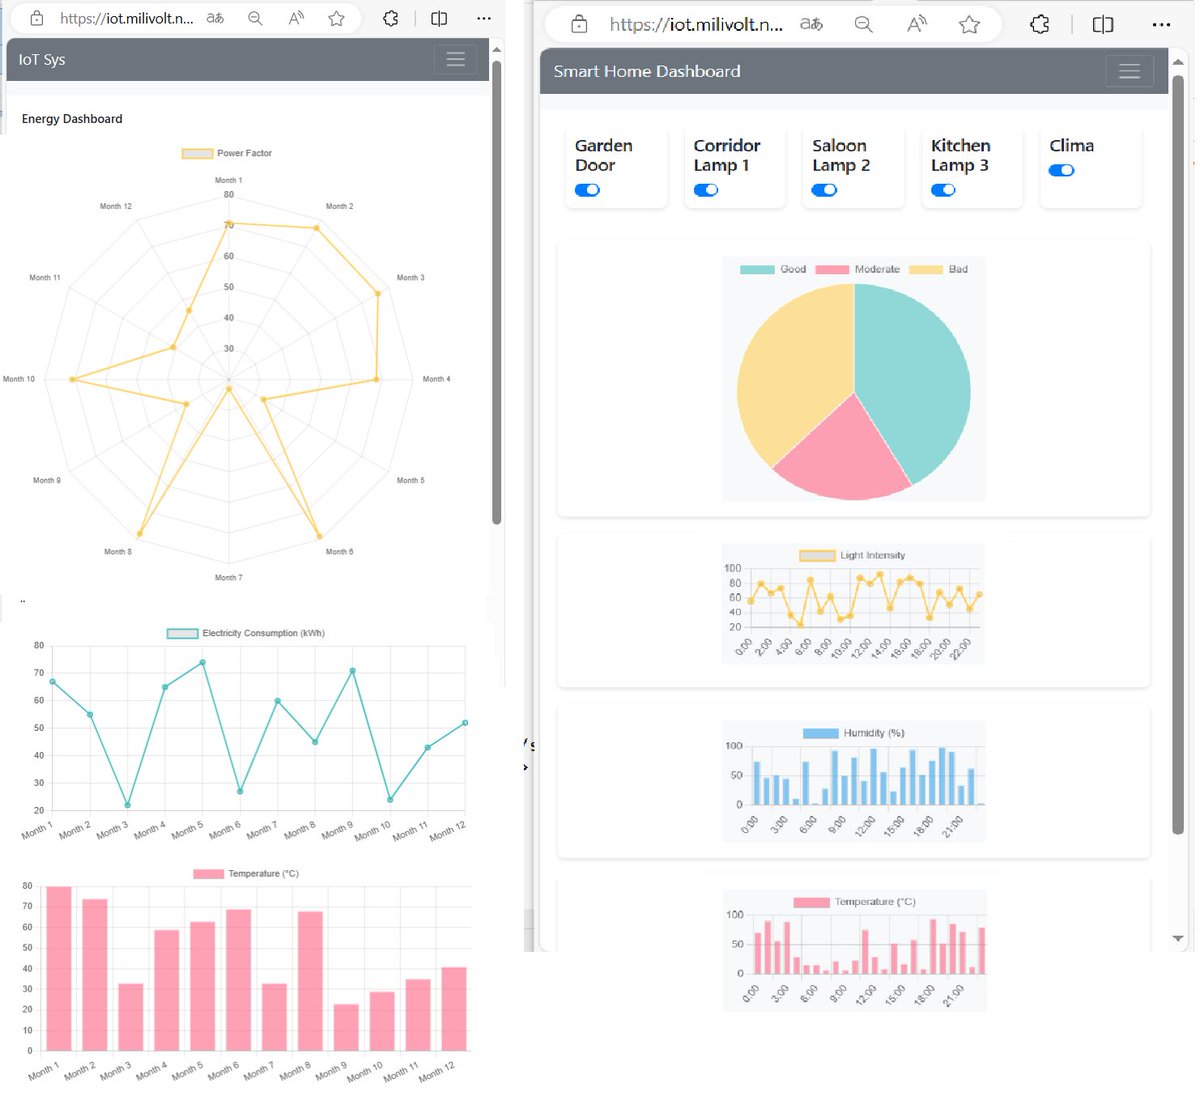Viewport: 1200px width, 1100px height.
Task: Click Moderate legend swatch on pie chart
Action: 832,269
